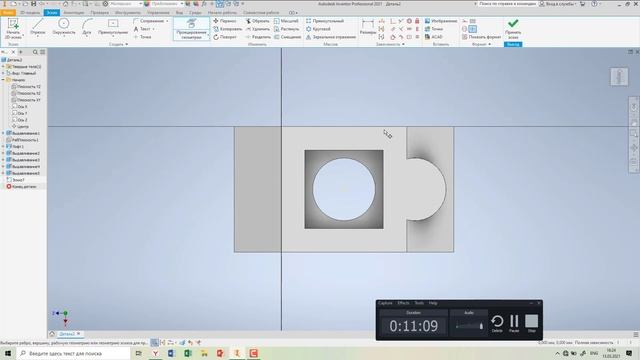Select the Дуга arc tool
Image resolution: width=640 pixels, height=360 pixels.
87,27
